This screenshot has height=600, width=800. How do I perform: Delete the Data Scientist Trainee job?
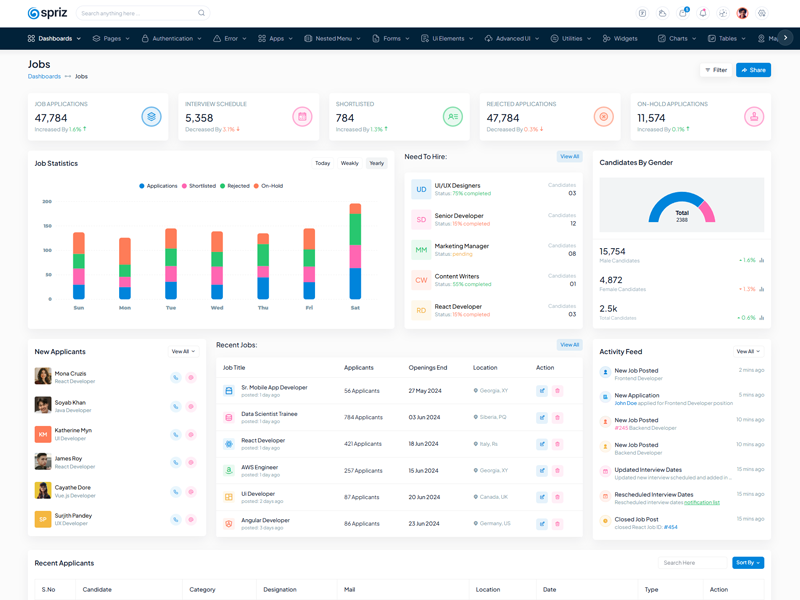pyautogui.click(x=557, y=417)
